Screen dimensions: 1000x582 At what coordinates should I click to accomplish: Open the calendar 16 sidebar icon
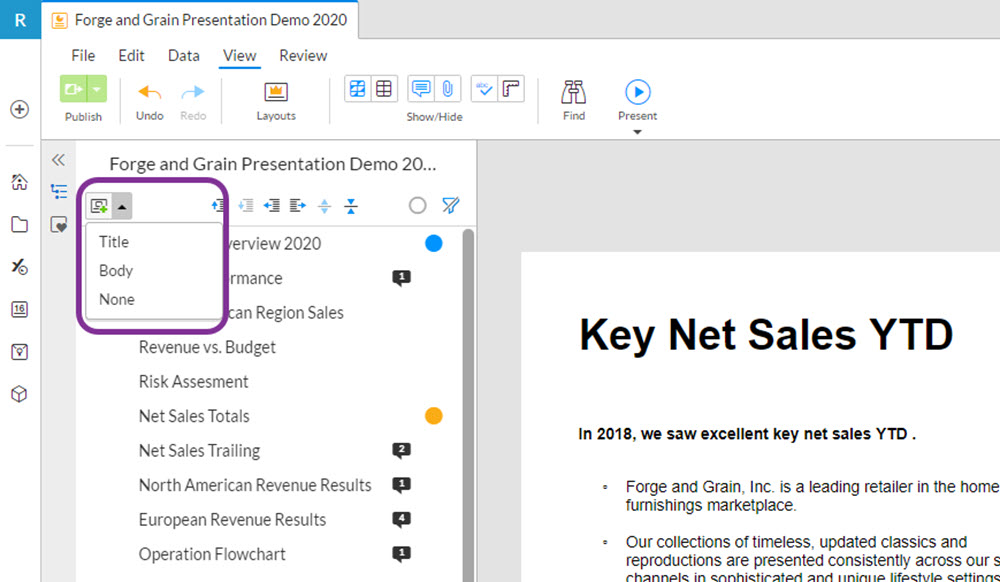[20, 310]
